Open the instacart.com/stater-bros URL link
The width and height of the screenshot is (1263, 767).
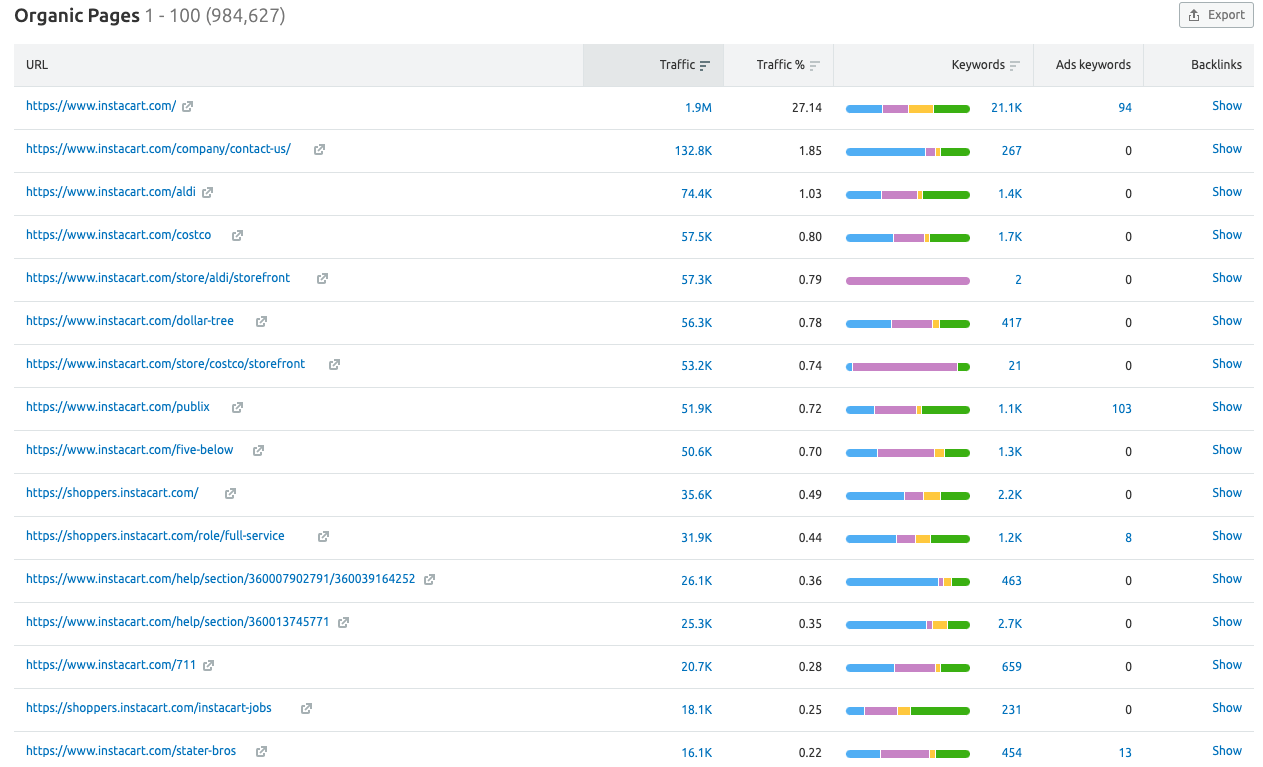(x=131, y=751)
